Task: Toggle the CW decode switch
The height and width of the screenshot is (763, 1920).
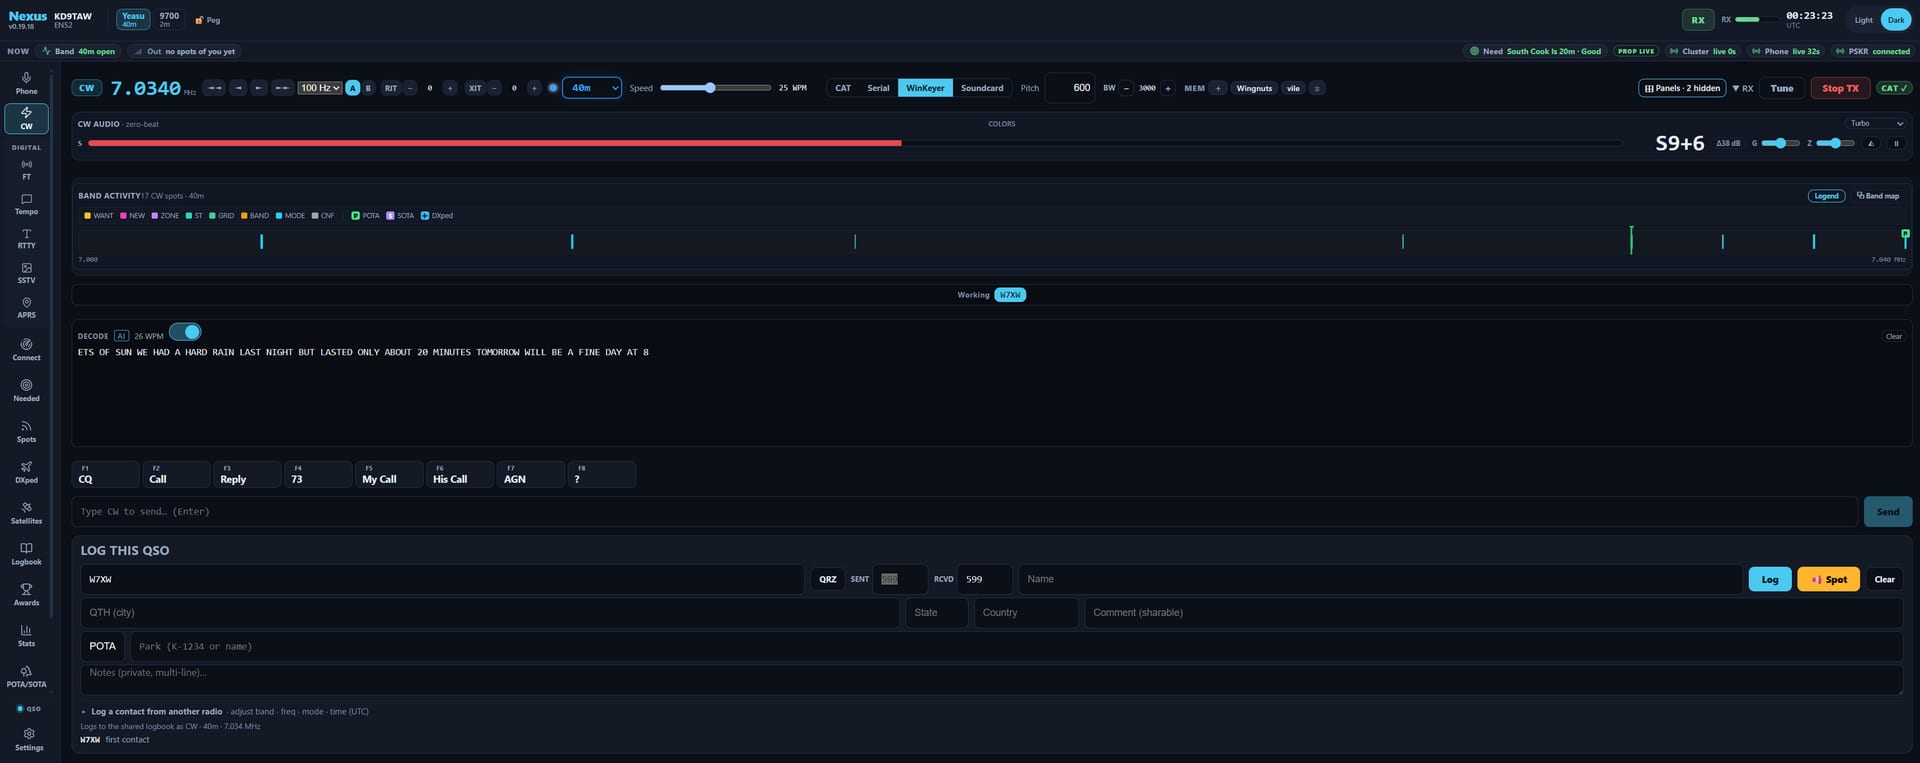Action: pos(185,332)
